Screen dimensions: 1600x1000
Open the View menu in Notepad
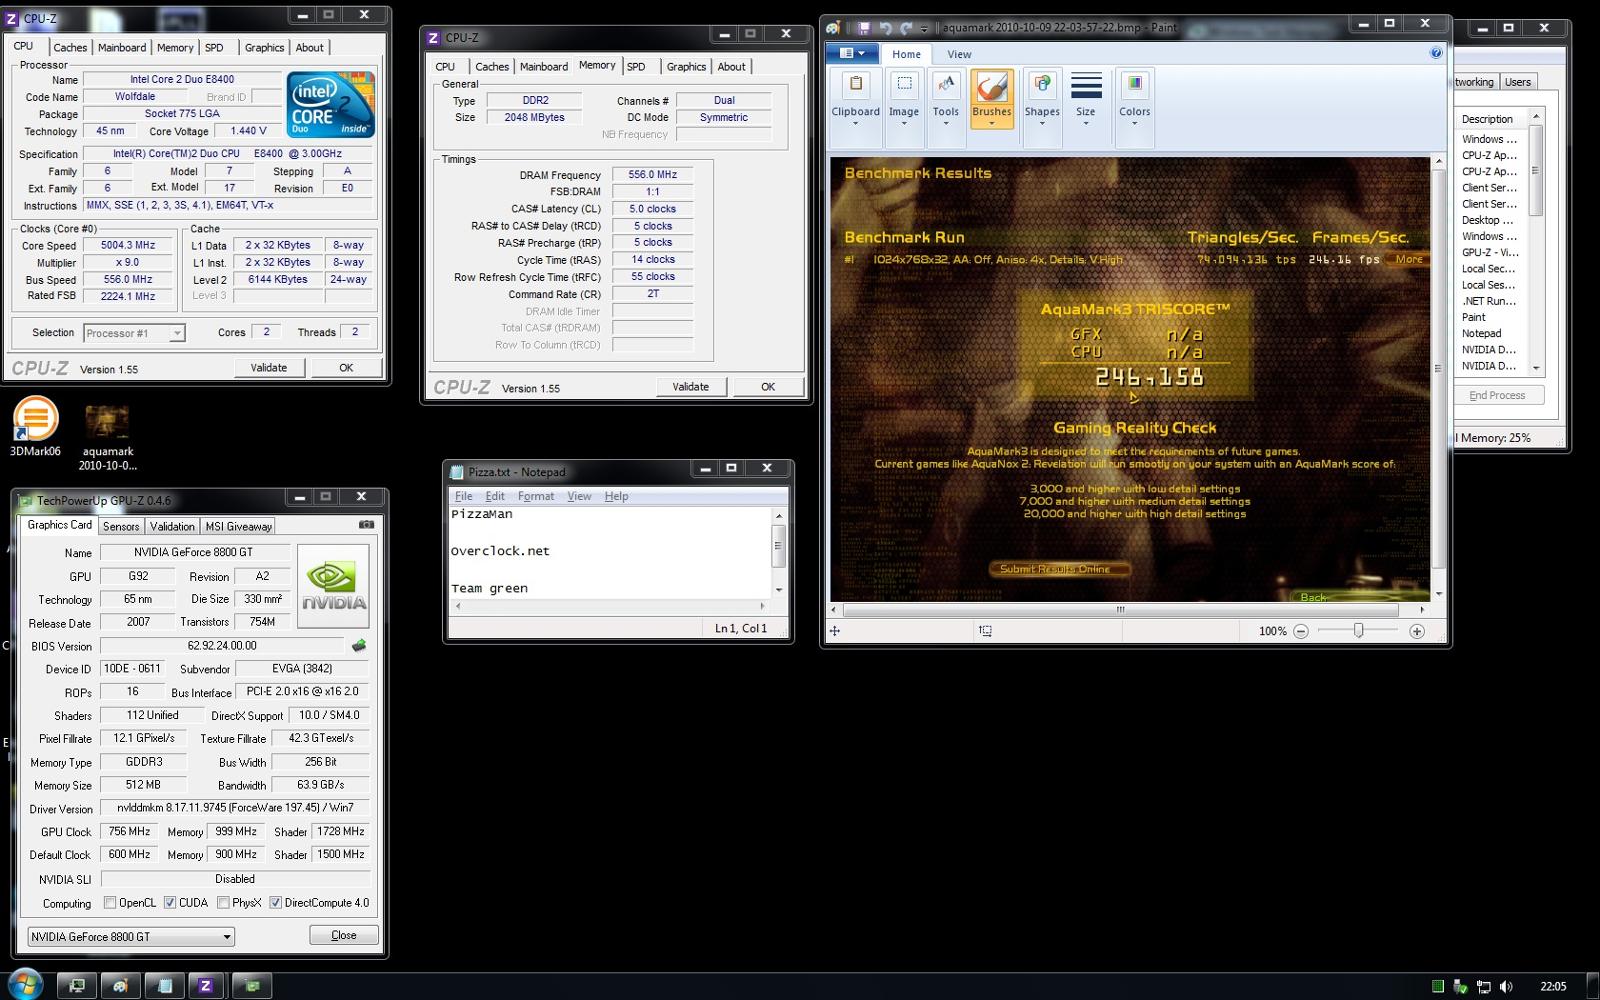[579, 496]
